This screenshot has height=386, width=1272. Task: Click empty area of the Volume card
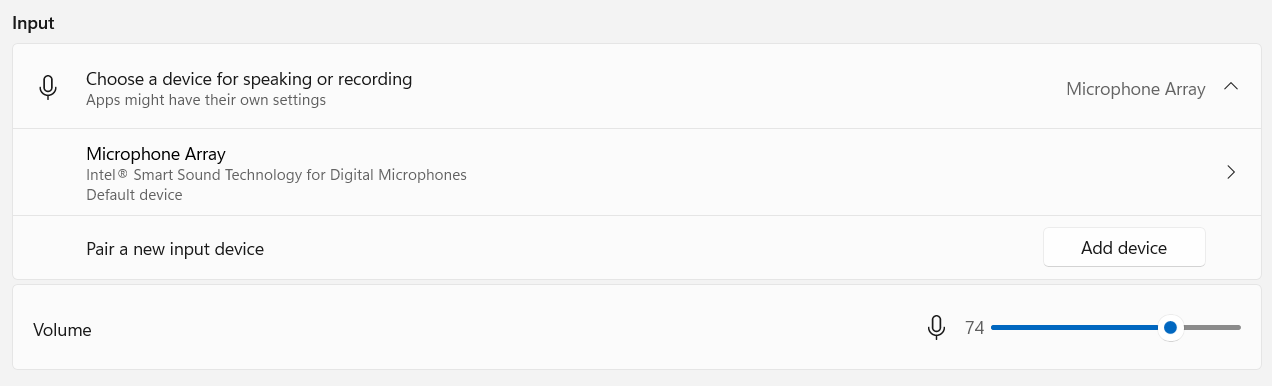500,328
